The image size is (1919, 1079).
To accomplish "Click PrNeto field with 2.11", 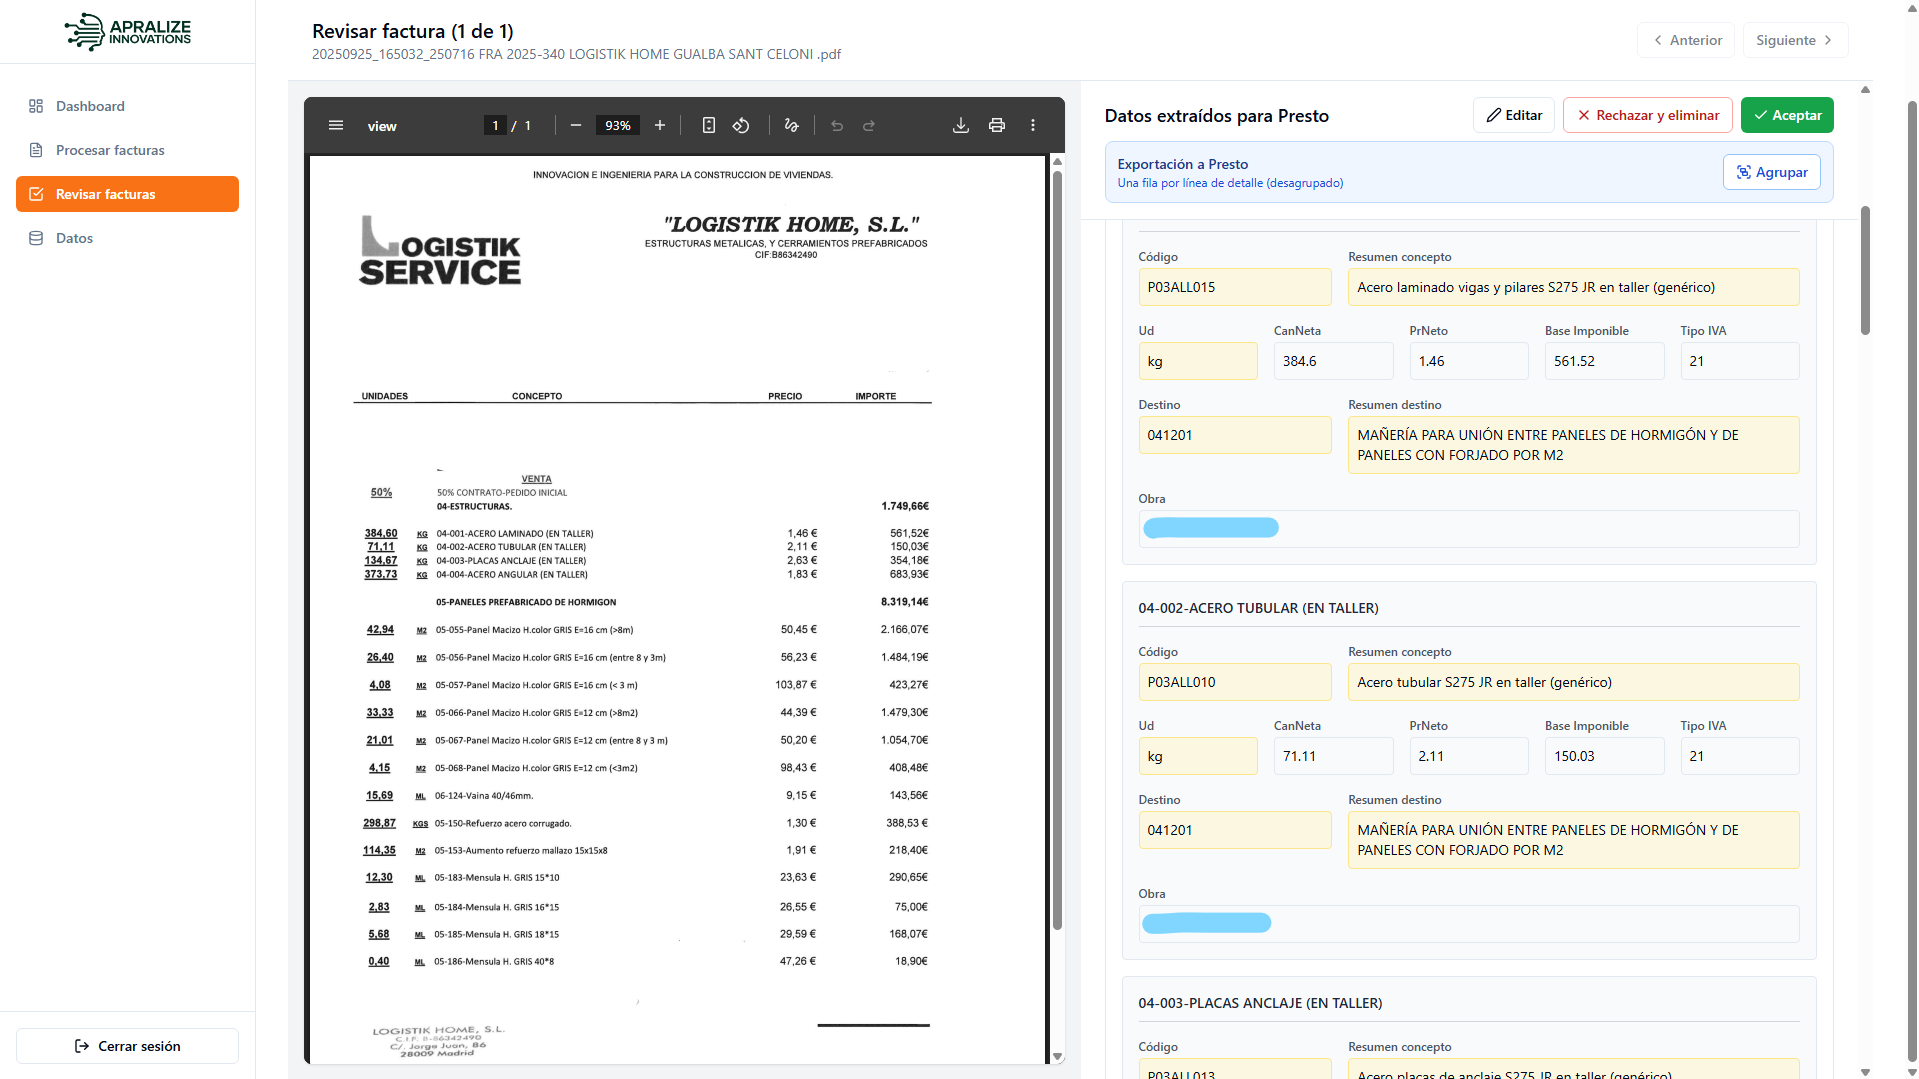I will 1469,756.
